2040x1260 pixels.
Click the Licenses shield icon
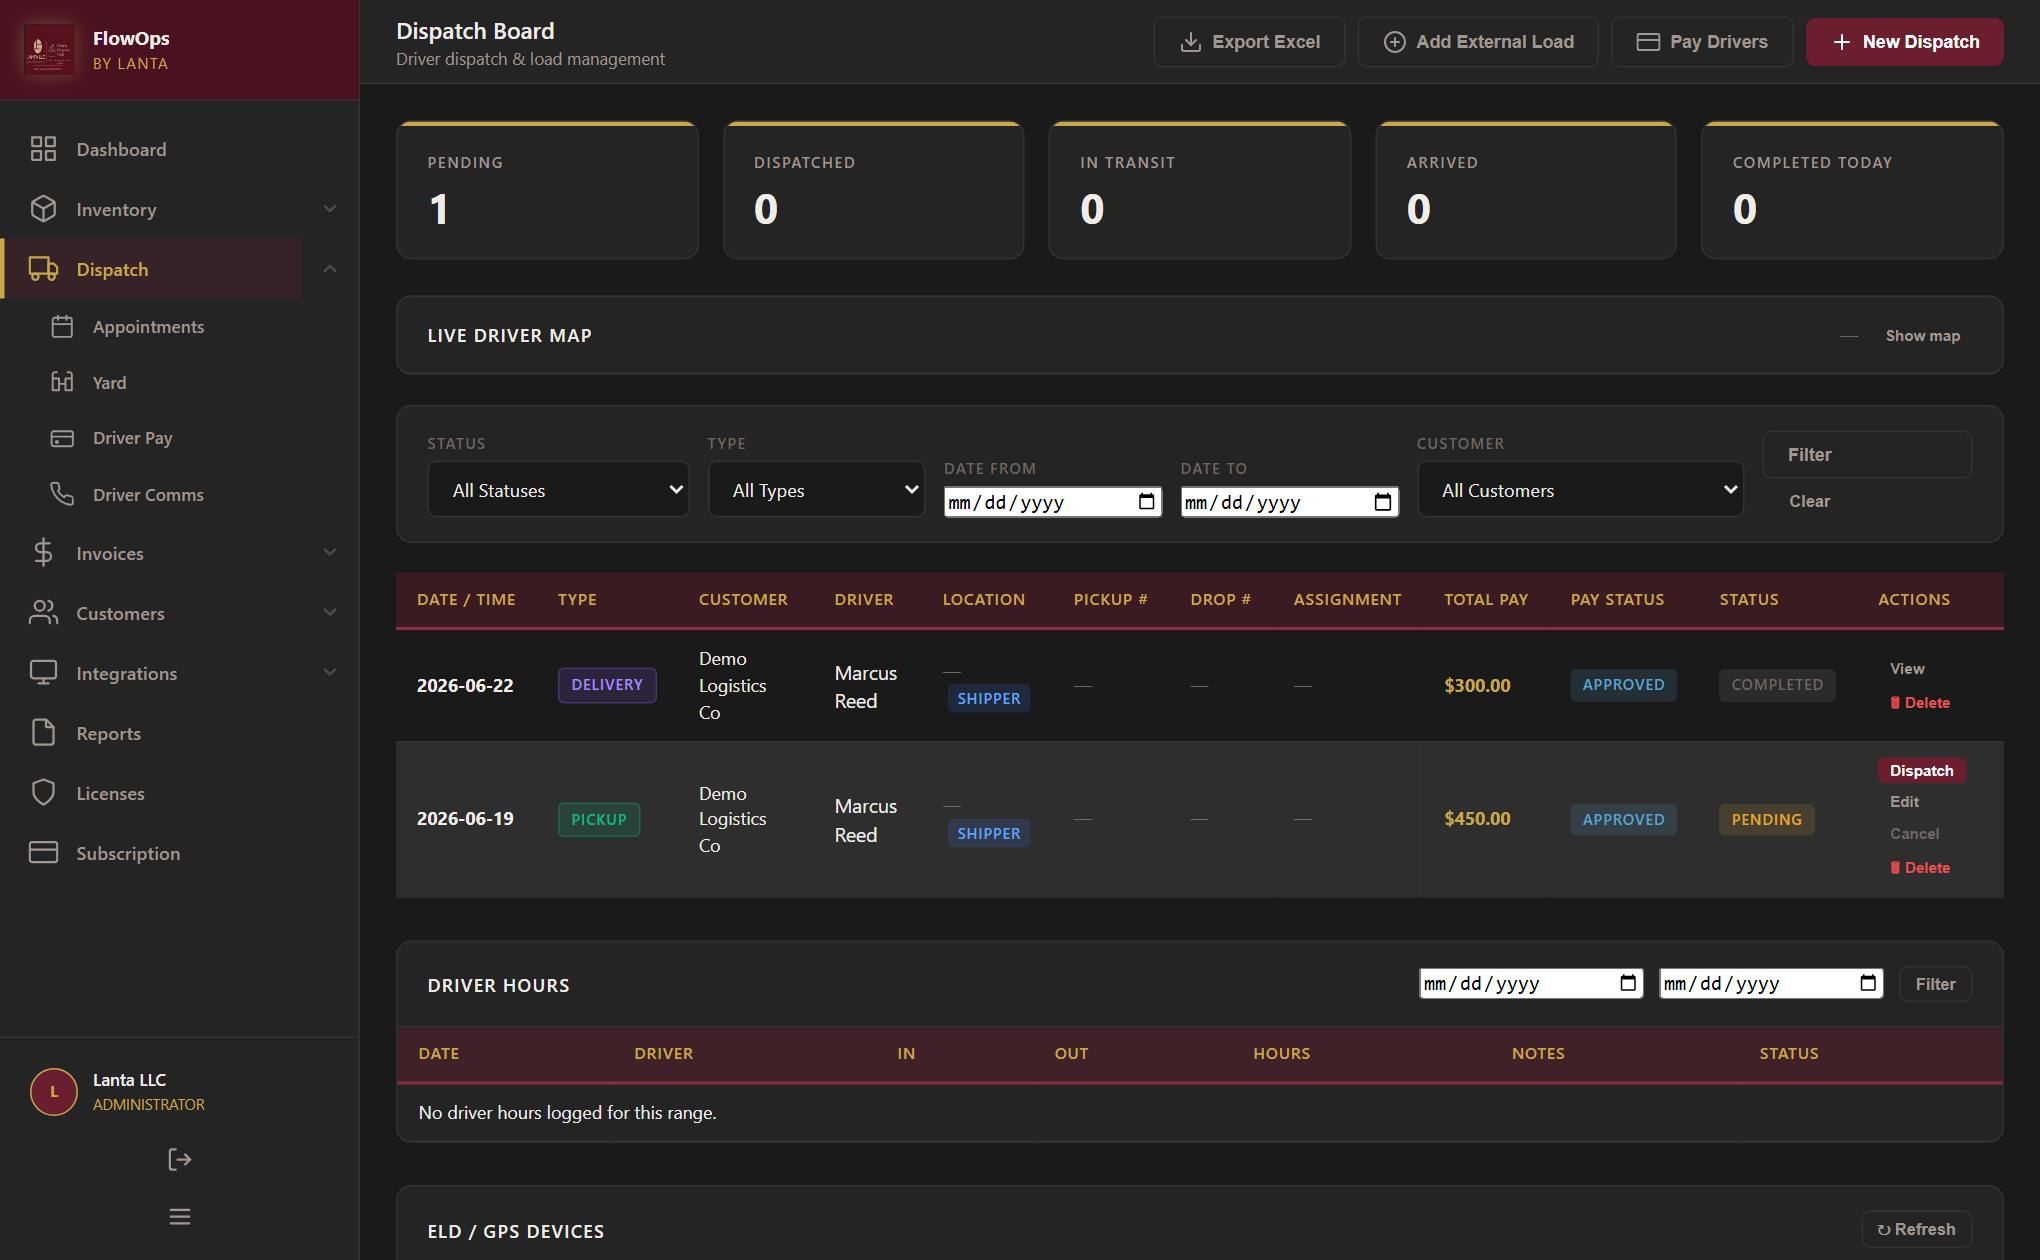click(x=43, y=793)
